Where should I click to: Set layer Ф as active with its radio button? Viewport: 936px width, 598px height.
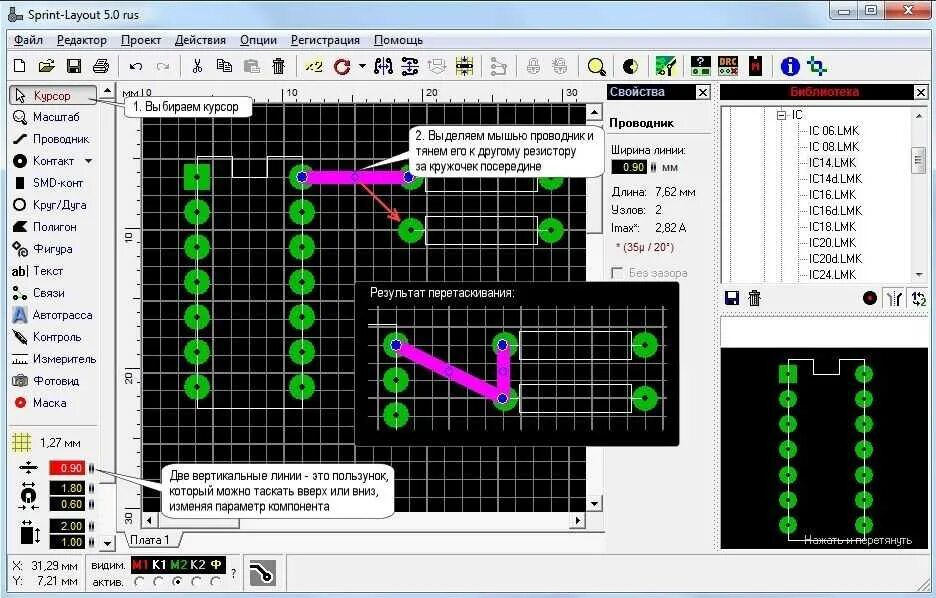coord(215,581)
